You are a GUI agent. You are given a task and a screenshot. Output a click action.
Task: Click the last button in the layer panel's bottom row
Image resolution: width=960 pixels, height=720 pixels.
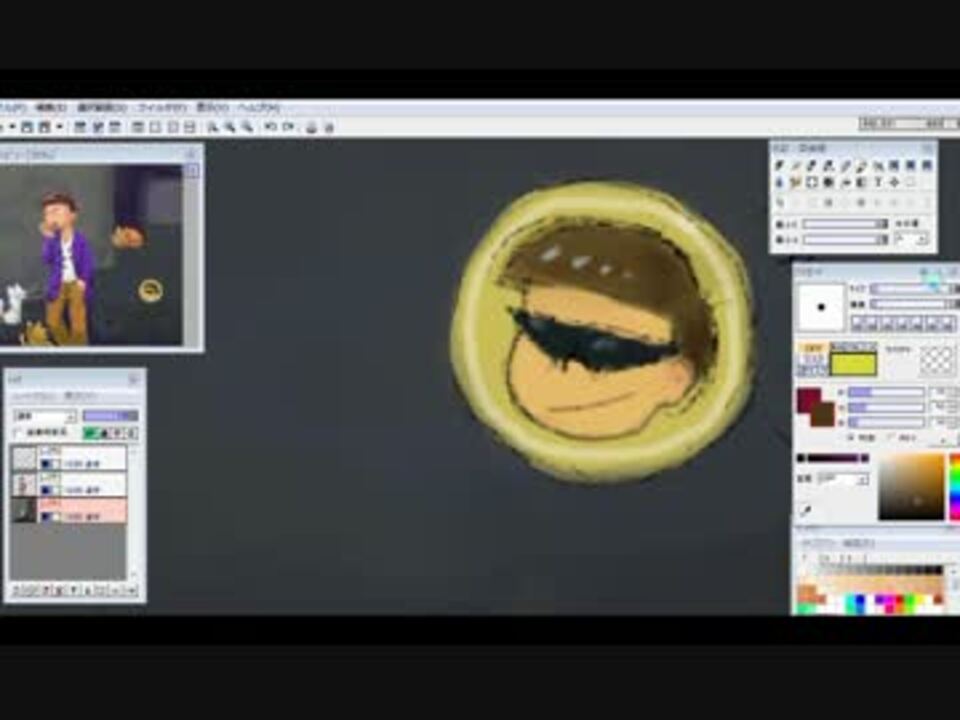click(x=131, y=590)
